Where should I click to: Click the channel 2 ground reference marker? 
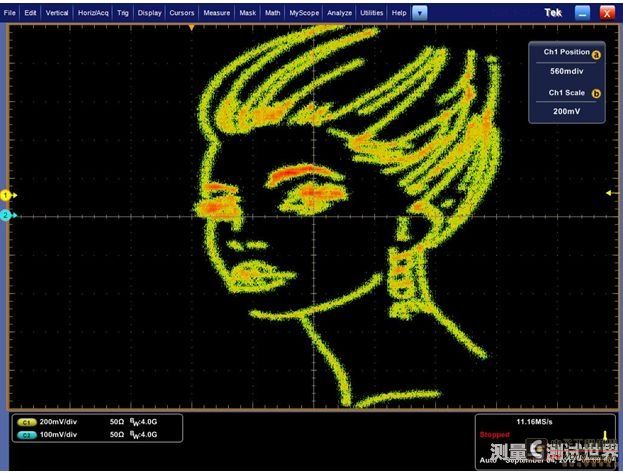[8, 215]
